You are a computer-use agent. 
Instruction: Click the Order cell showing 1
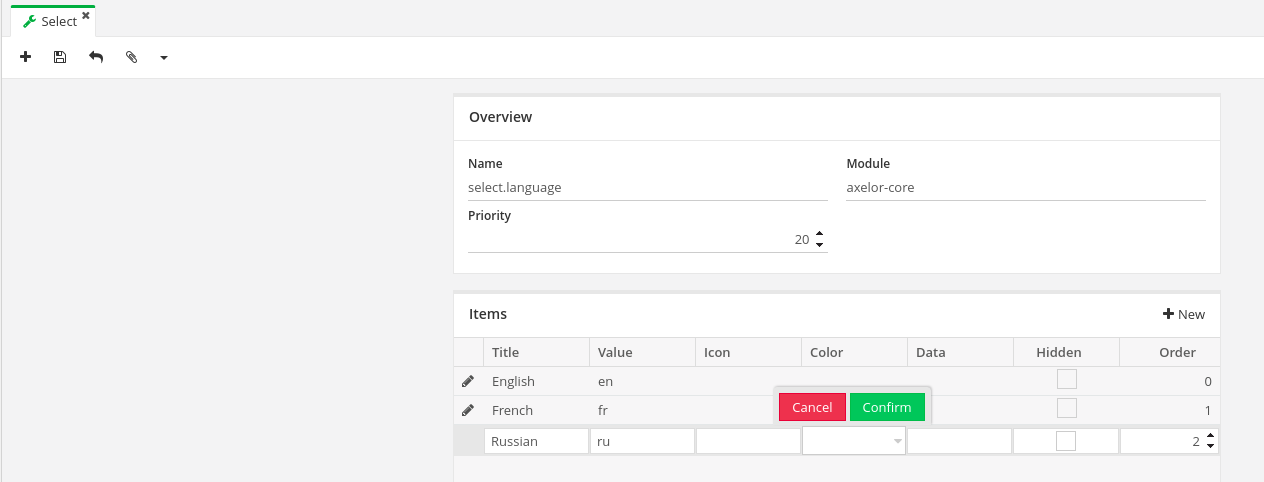[x=1170, y=410]
